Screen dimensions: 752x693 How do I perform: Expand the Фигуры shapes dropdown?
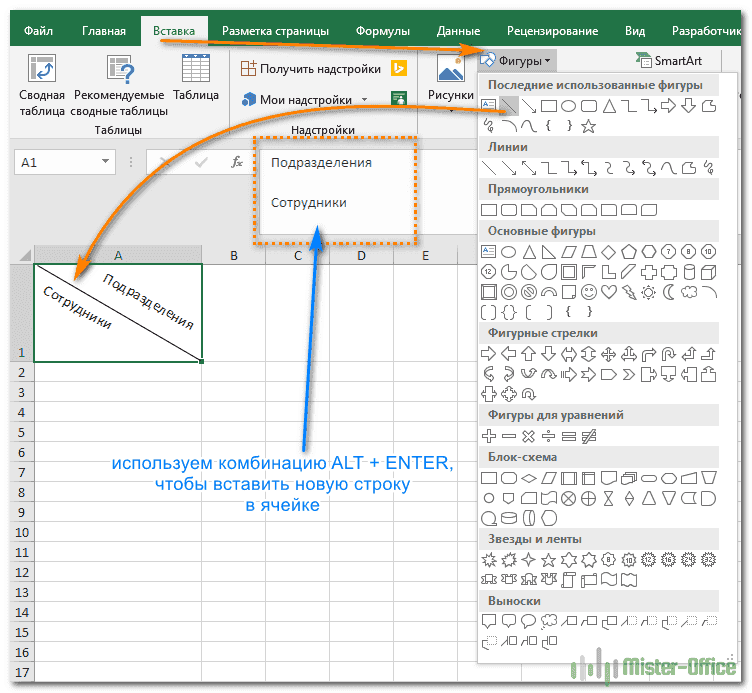pos(517,62)
